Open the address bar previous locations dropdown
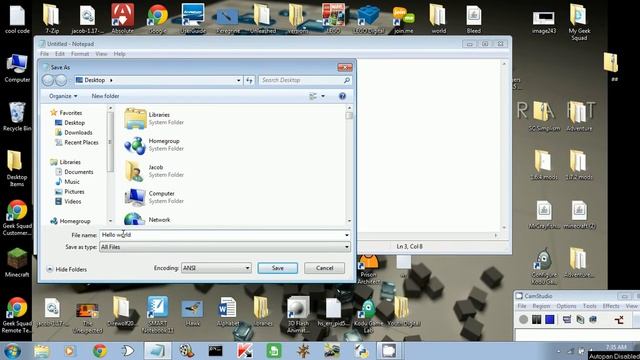Screen dimensions: 640x360 (238, 80)
